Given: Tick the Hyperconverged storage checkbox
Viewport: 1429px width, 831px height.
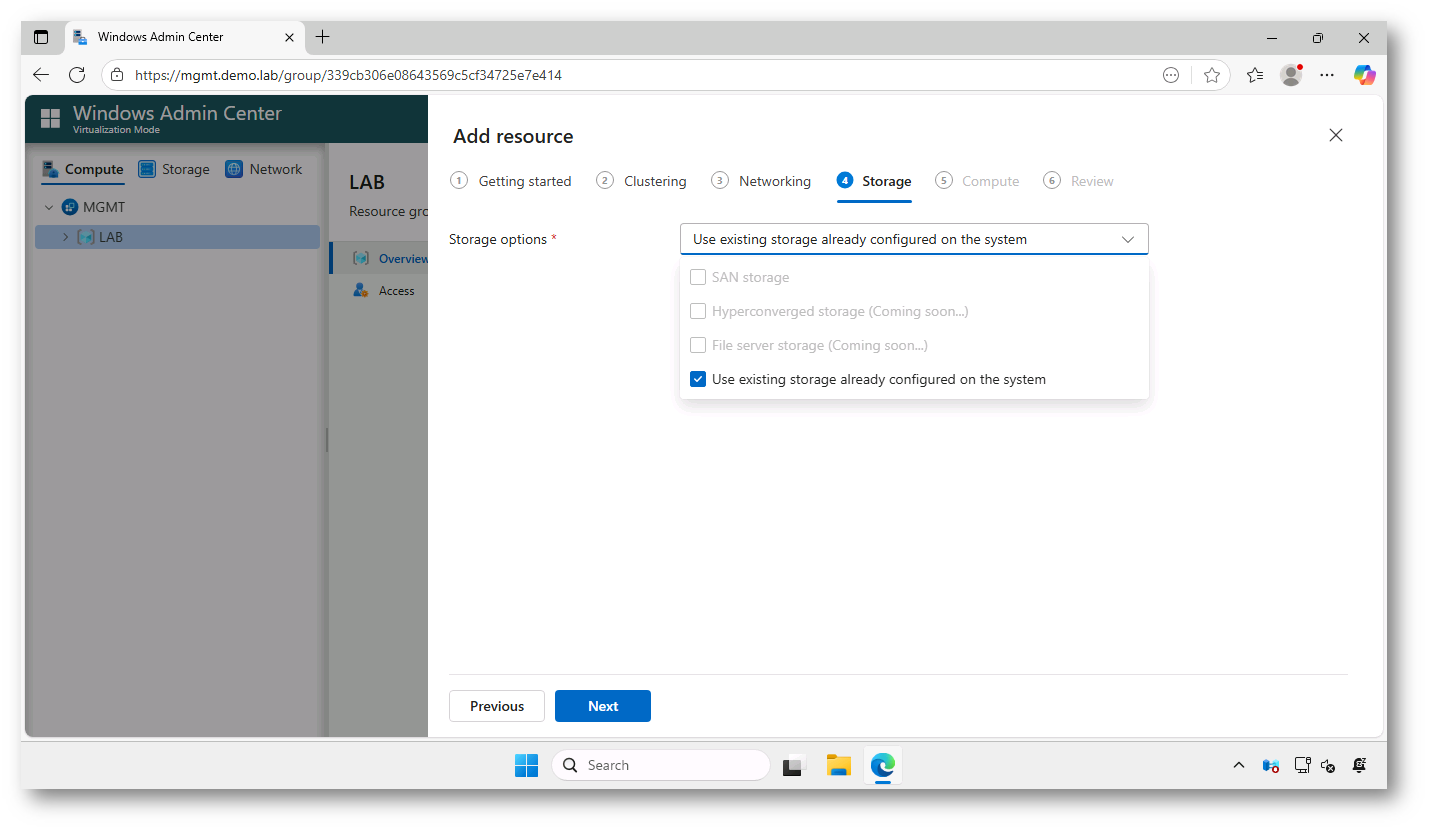Looking at the screenshot, I should pos(698,312).
